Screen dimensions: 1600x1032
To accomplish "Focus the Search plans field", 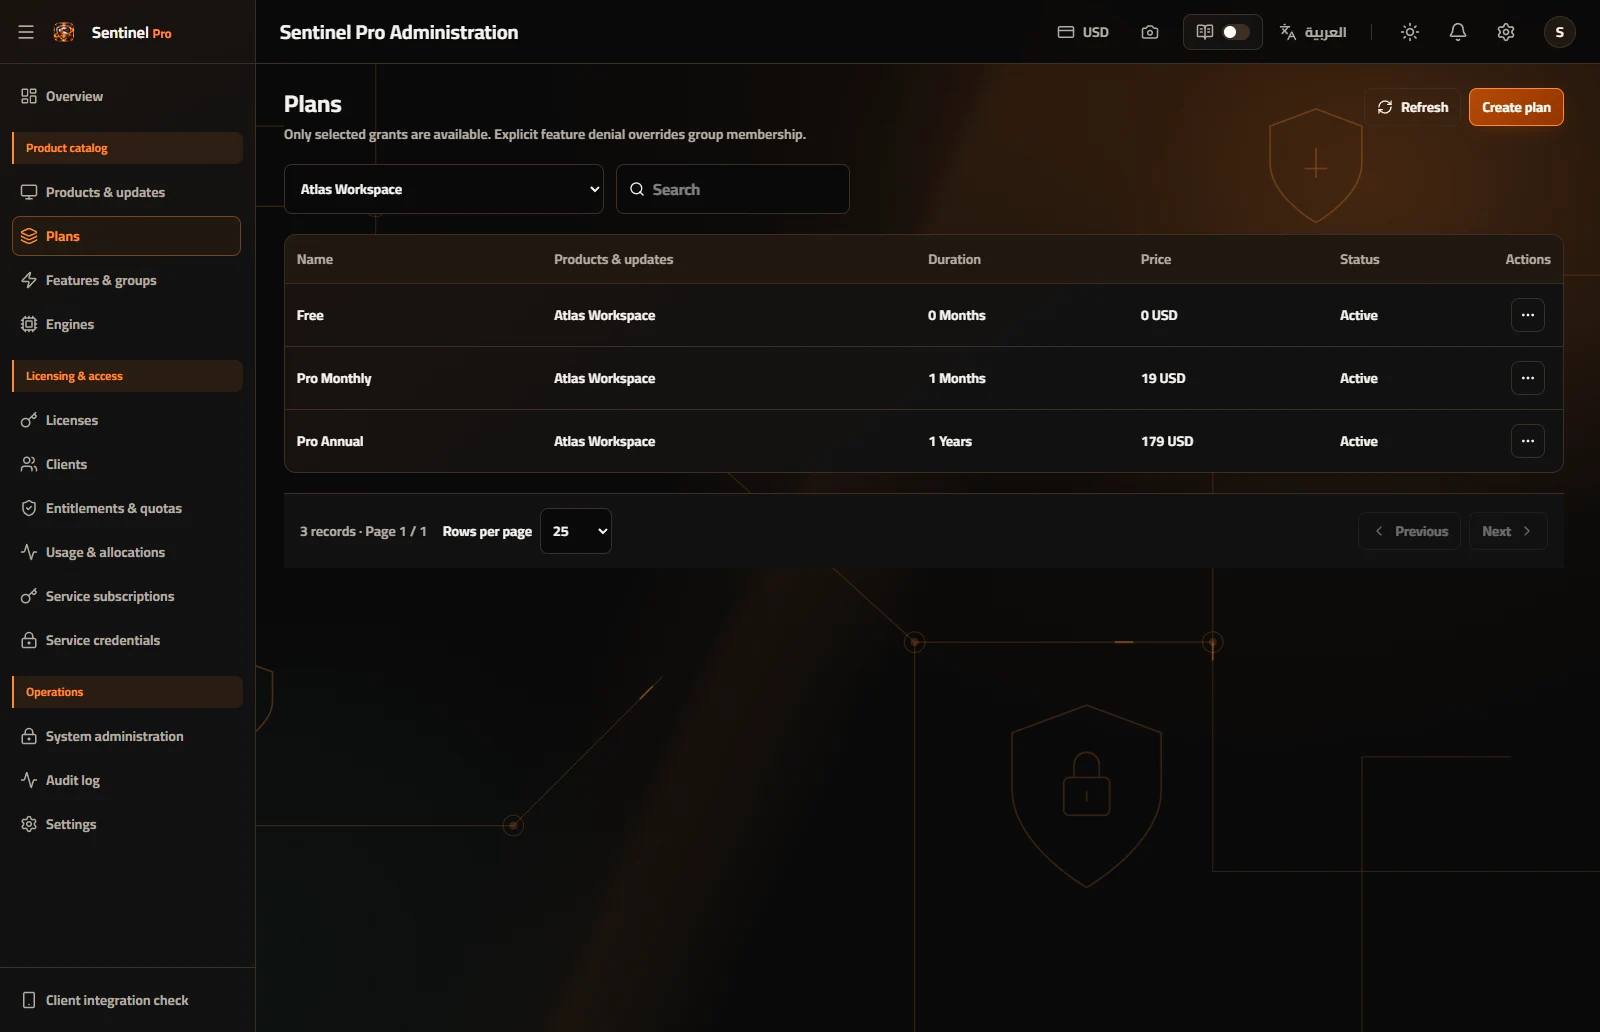I will tap(733, 189).
